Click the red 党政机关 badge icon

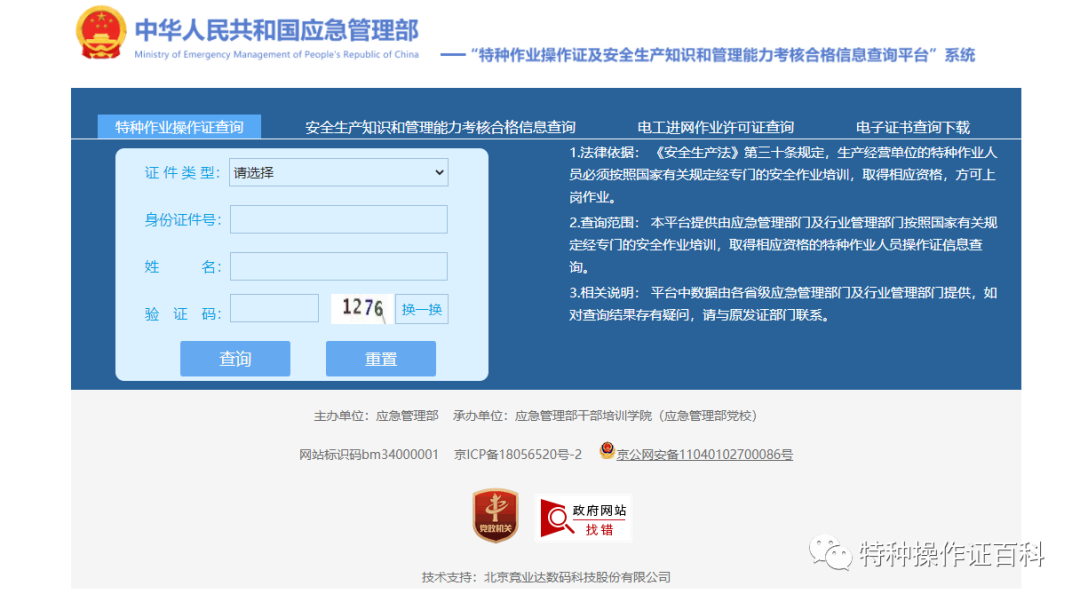coord(495,515)
